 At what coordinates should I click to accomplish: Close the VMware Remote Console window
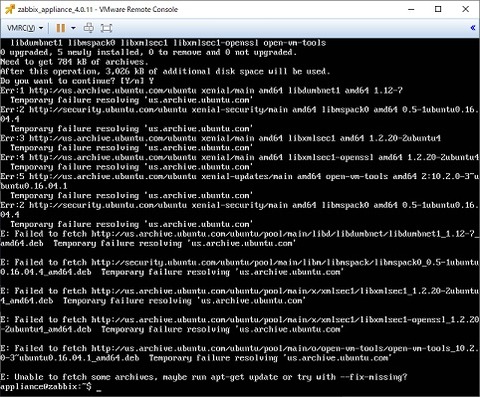[466, 9]
